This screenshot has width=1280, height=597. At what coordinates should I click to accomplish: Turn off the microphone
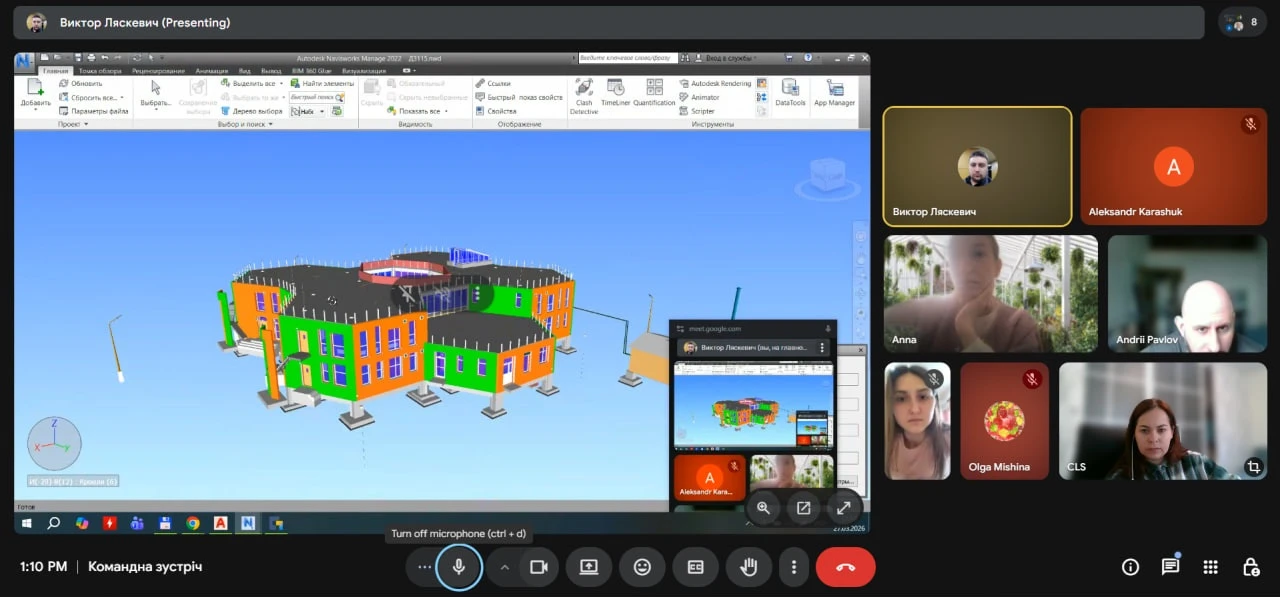tap(459, 567)
